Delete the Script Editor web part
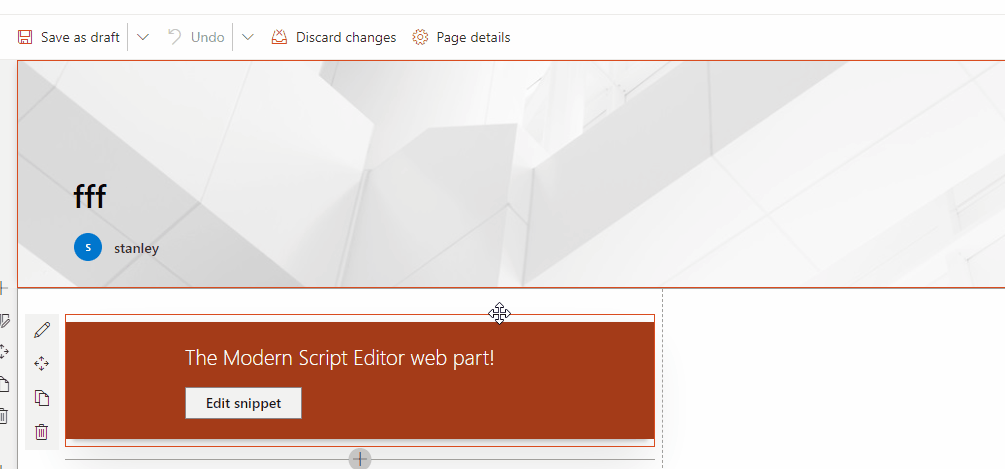Image resolution: width=1005 pixels, height=469 pixels. pos(42,432)
